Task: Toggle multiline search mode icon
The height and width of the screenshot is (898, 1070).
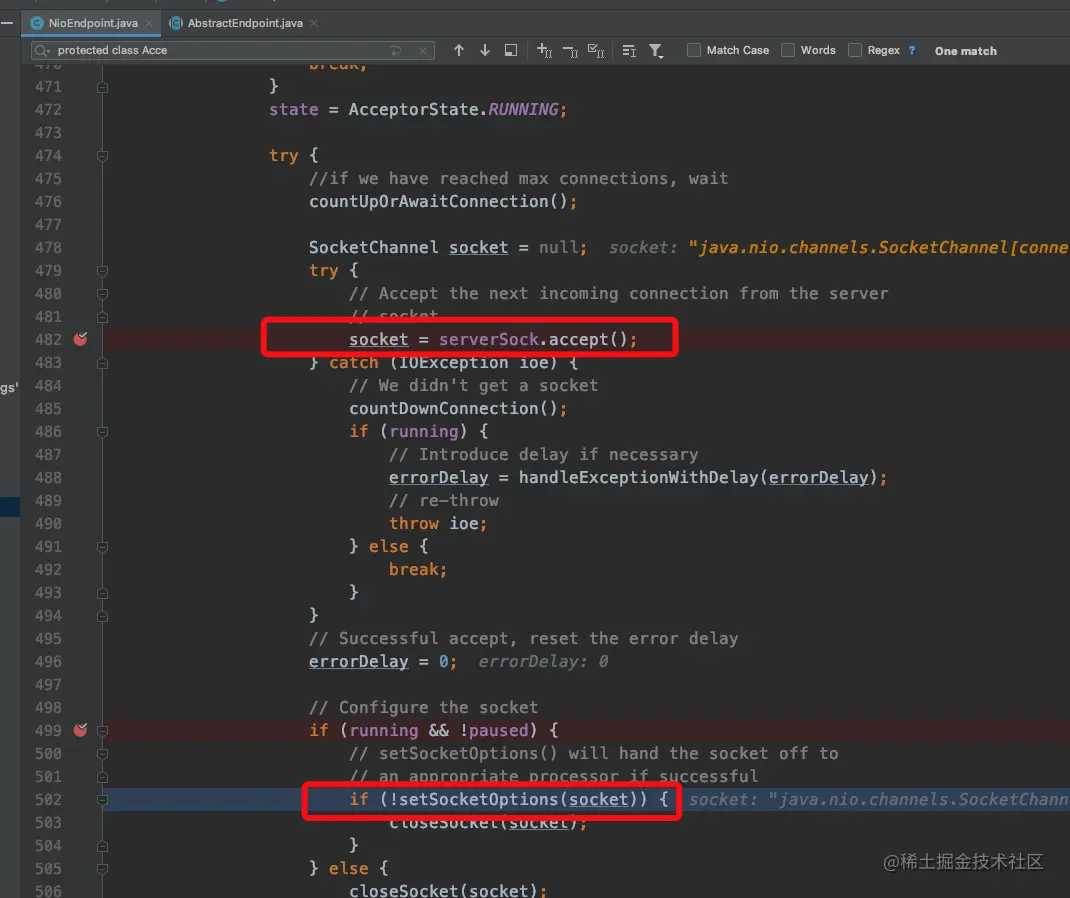Action: [x=629, y=50]
